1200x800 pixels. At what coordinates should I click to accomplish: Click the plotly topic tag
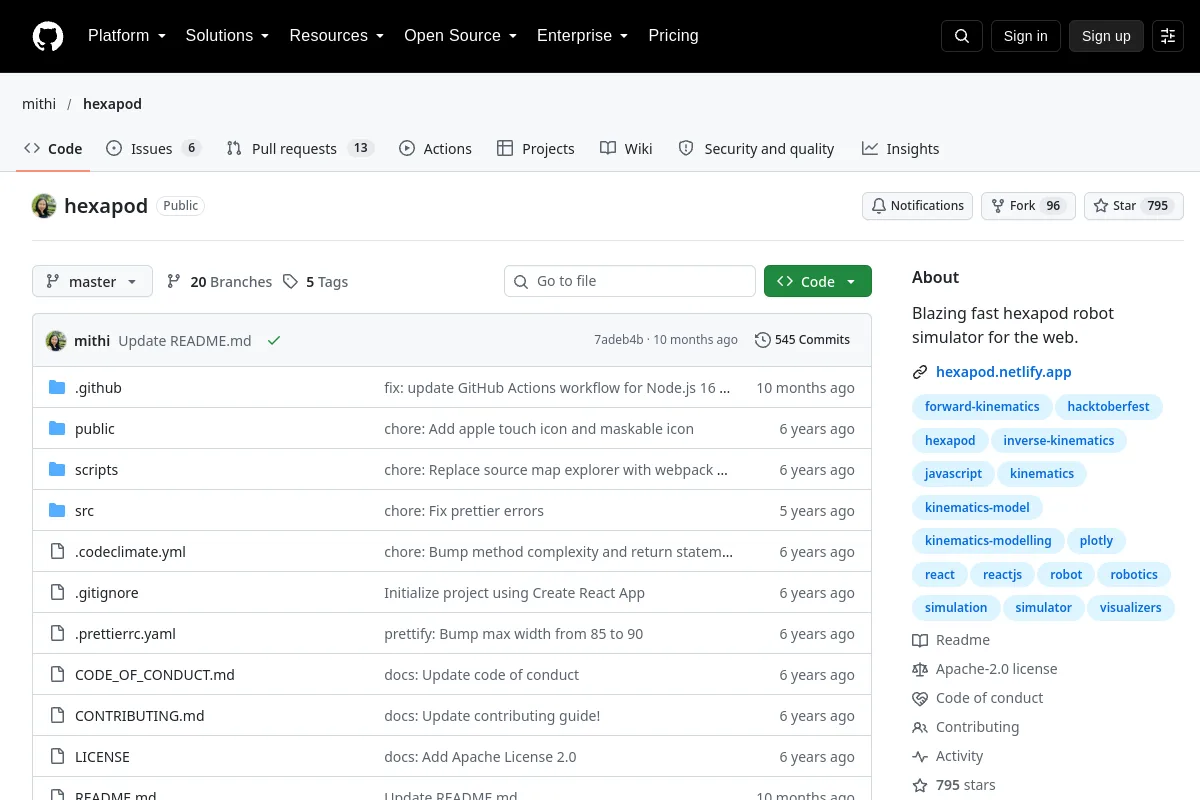[x=1096, y=541]
